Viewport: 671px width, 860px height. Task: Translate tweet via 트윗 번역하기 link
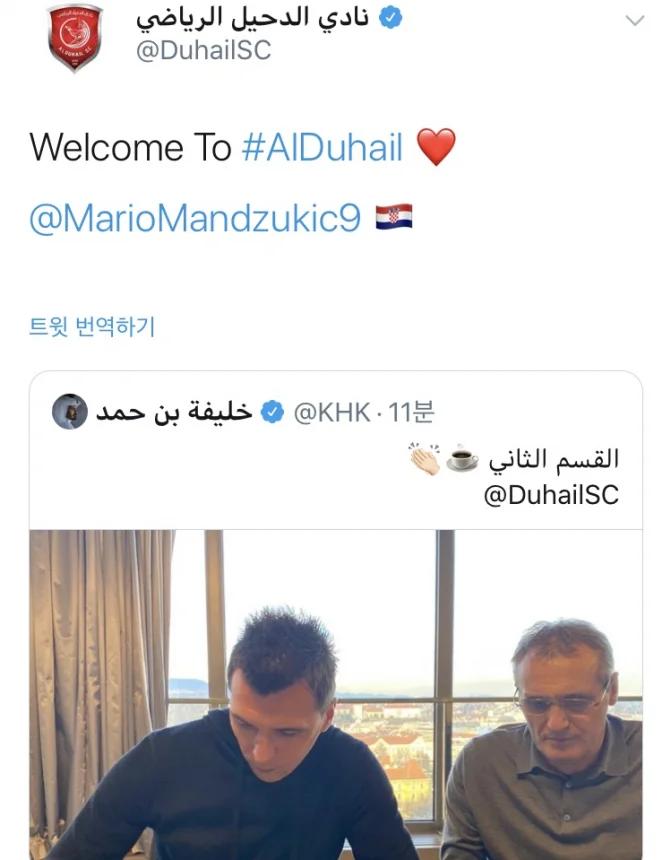92,326
